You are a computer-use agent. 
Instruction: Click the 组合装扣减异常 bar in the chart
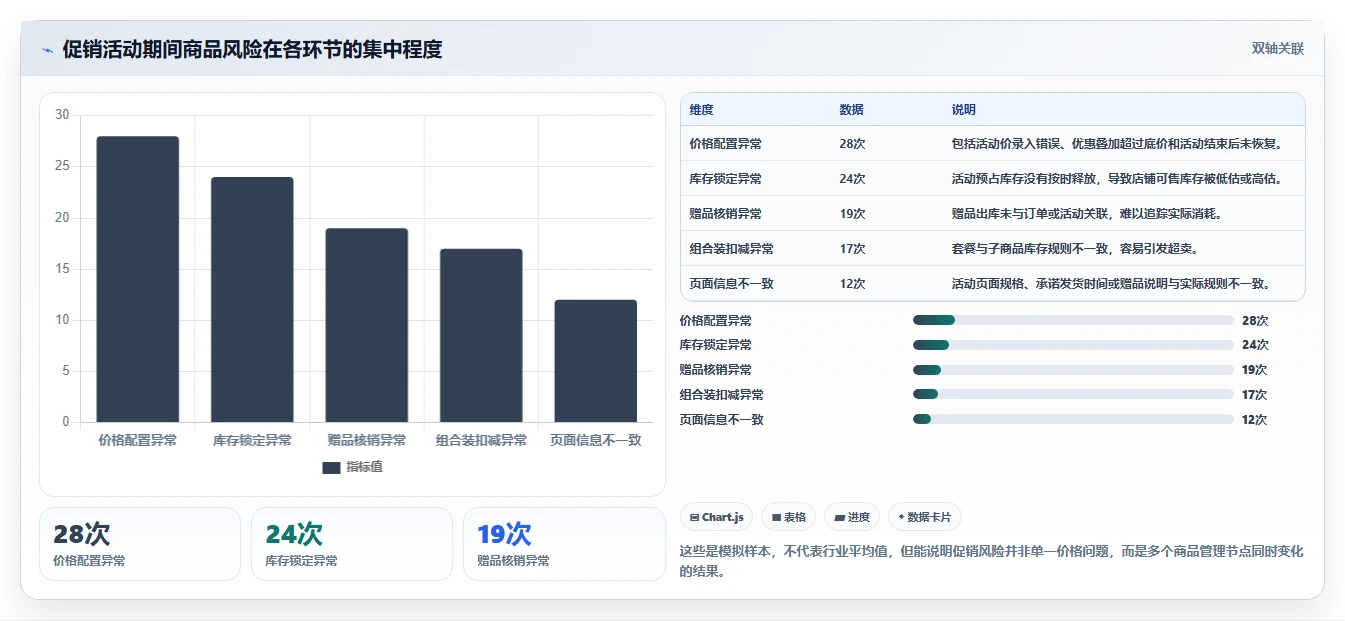click(481, 335)
